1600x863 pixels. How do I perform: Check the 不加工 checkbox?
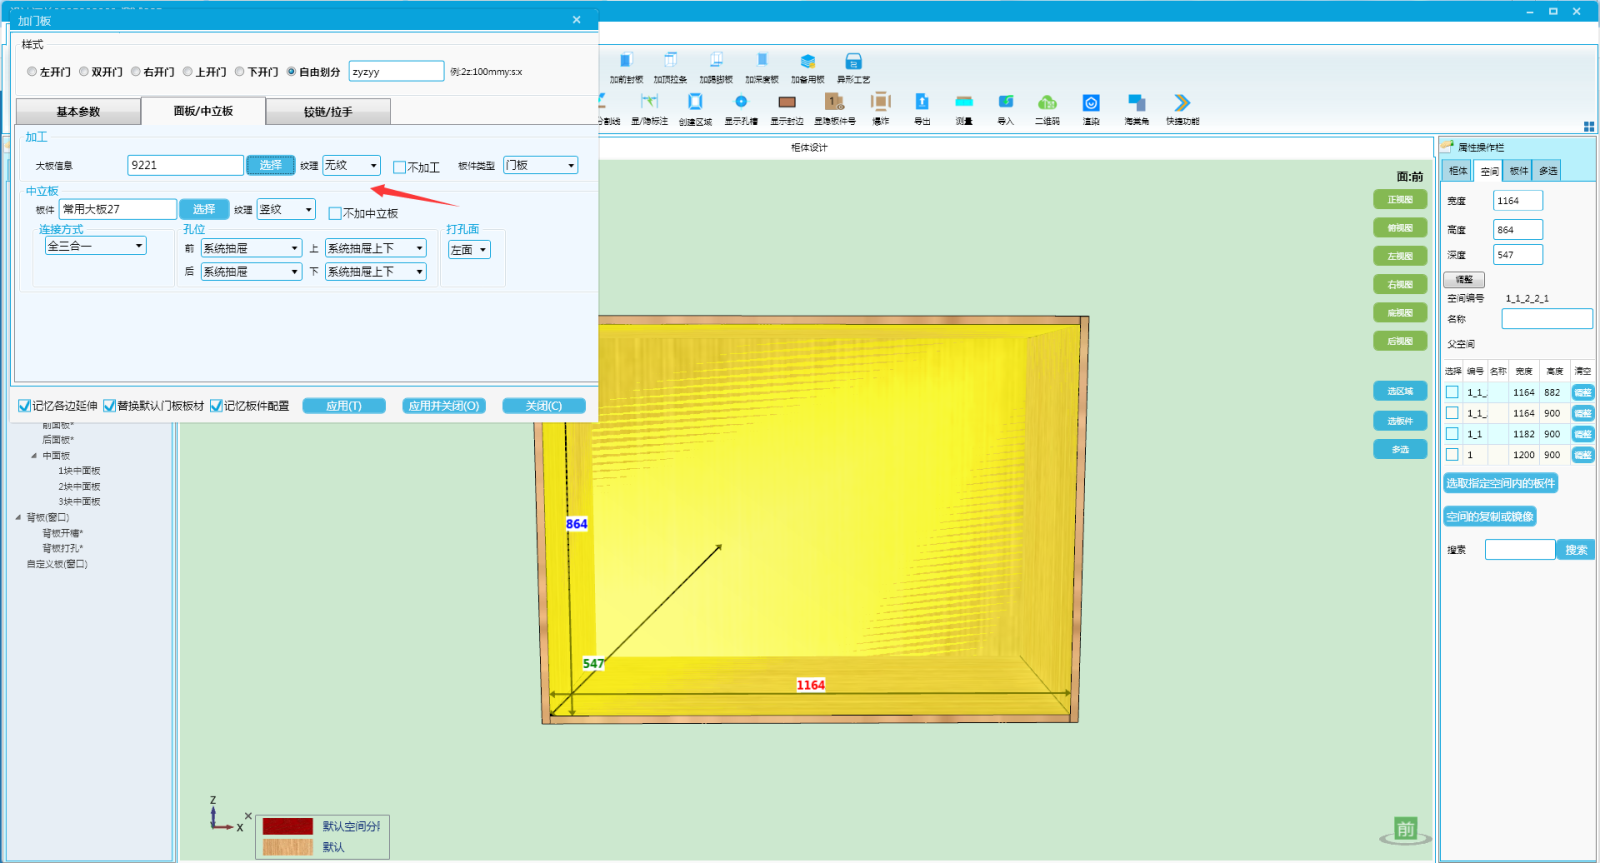pos(400,167)
